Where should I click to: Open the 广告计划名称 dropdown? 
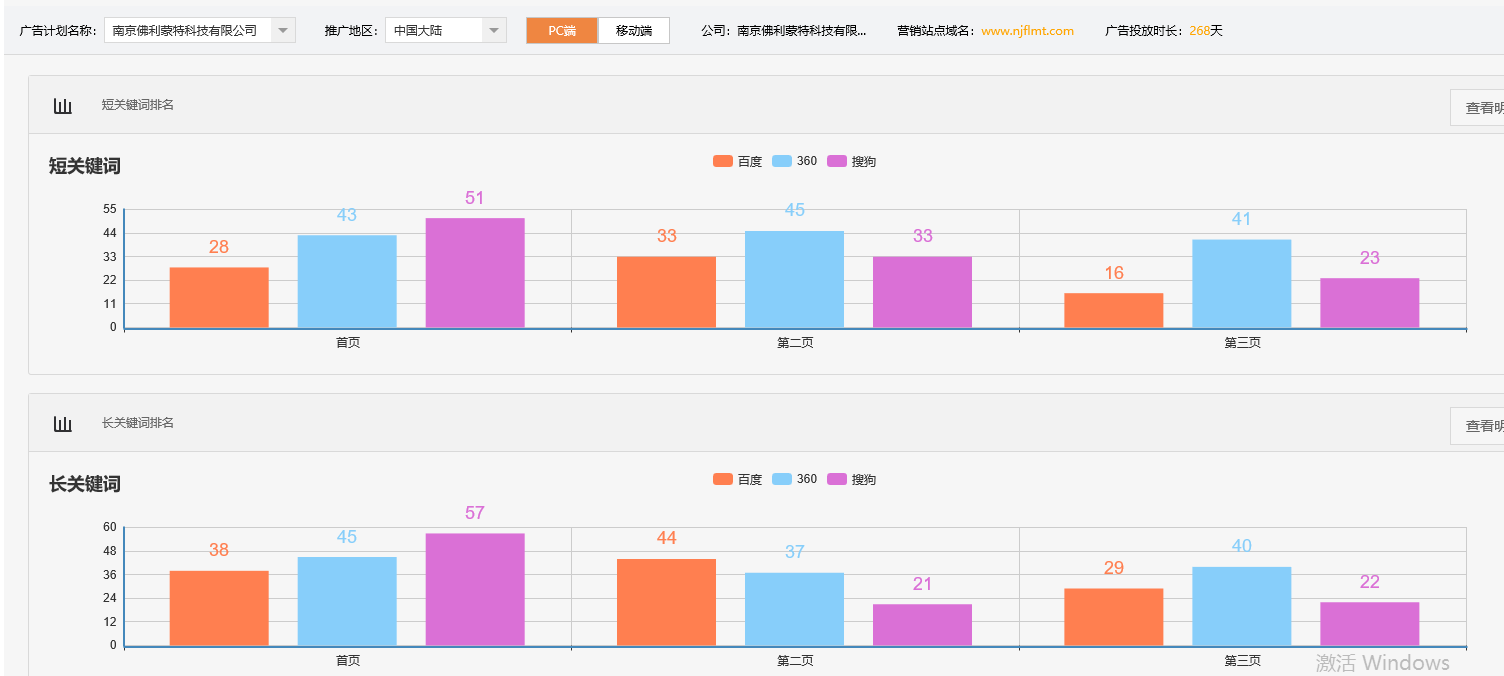[283, 29]
